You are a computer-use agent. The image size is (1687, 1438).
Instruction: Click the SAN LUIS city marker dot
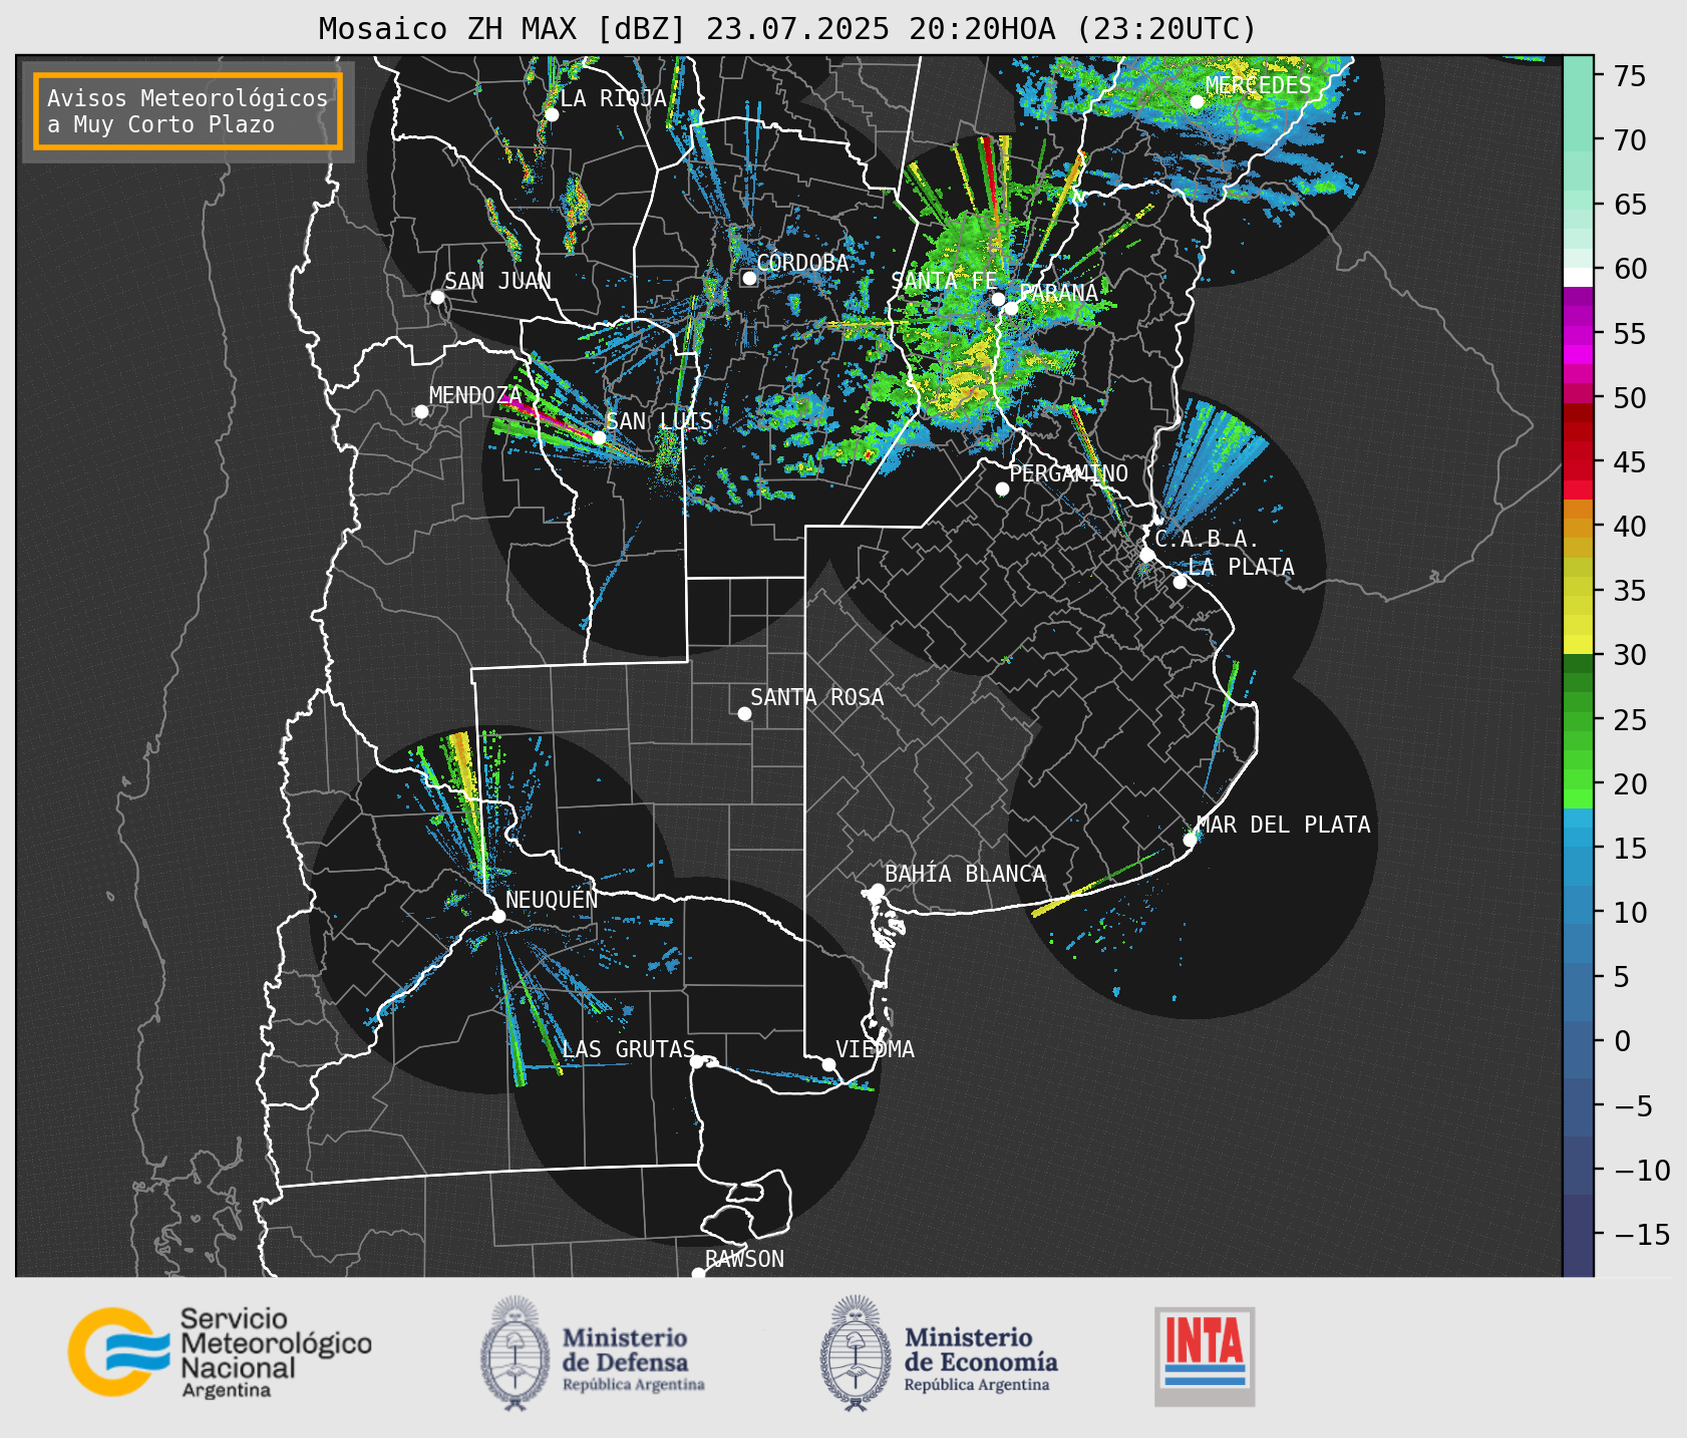598,438
